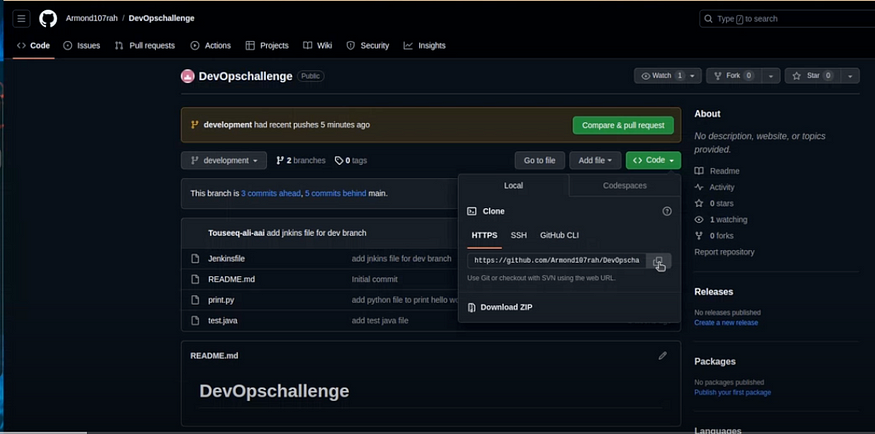Open the DevOpschallenge breadcrumb link

click(x=161, y=18)
